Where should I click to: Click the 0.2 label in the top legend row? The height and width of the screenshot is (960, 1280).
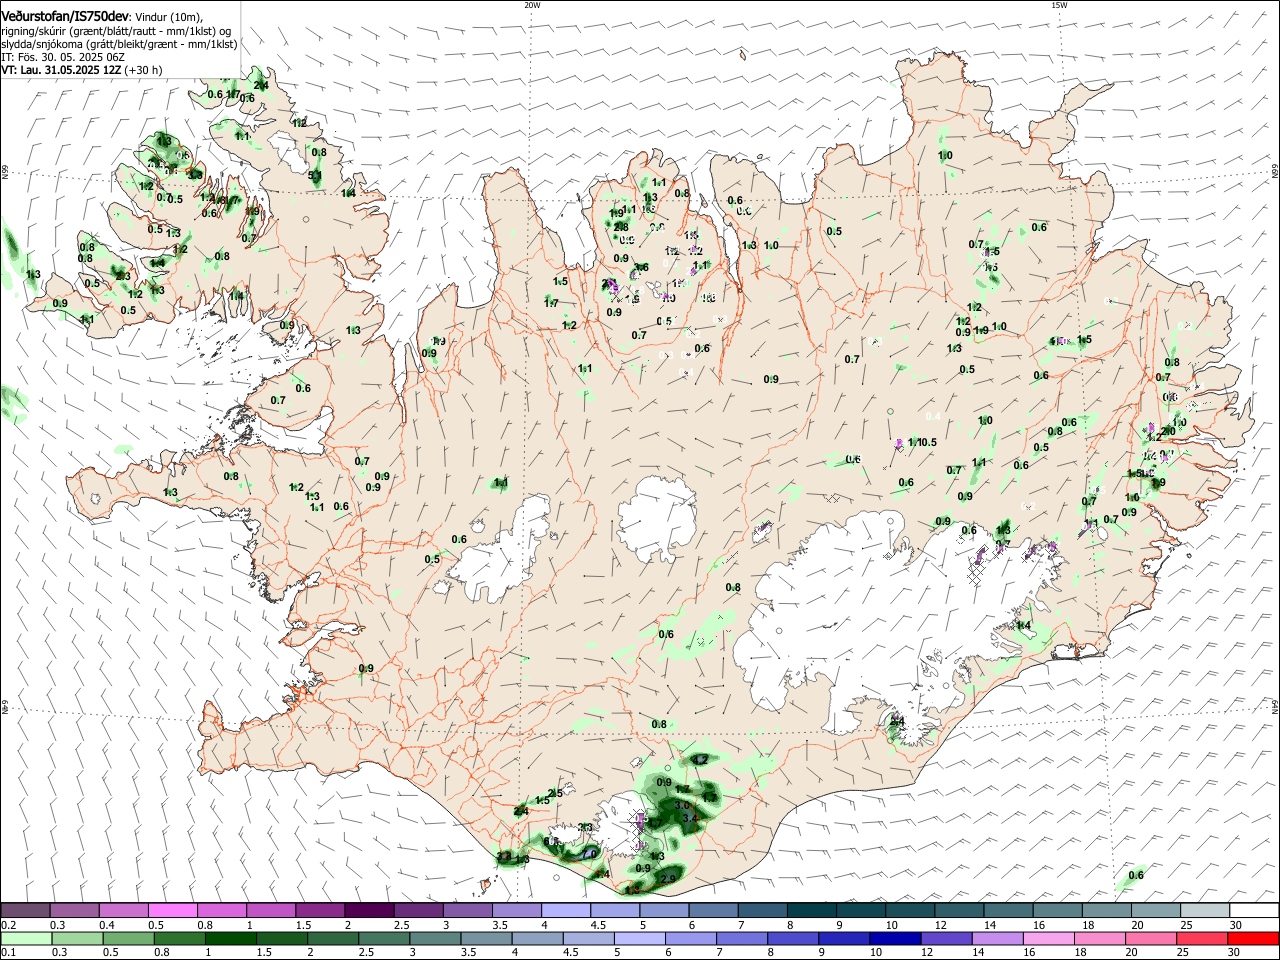(8, 925)
